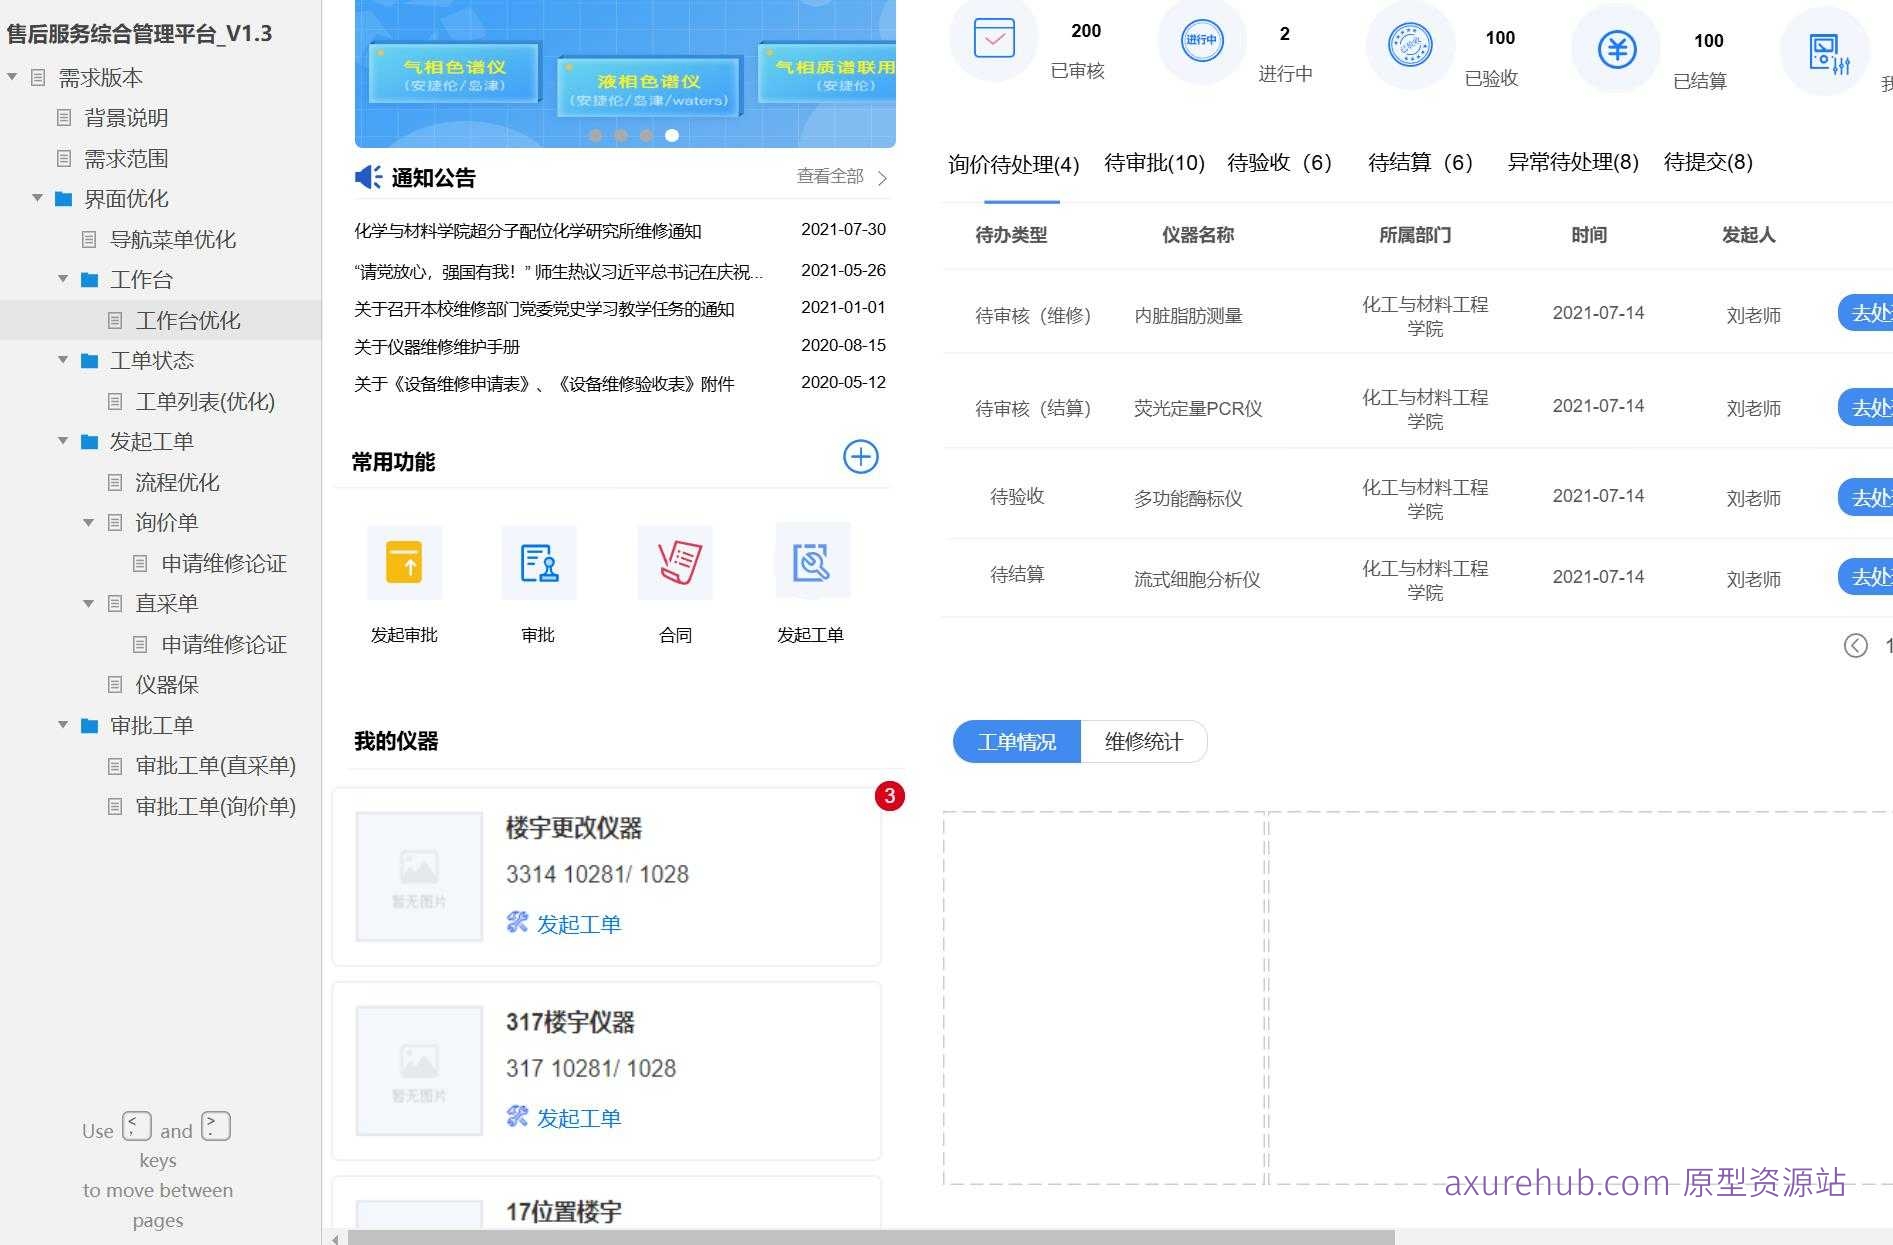The image size is (1893, 1245).
Task: Select the 发起工单 wrench icon
Action: pyautogui.click(x=812, y=562)
